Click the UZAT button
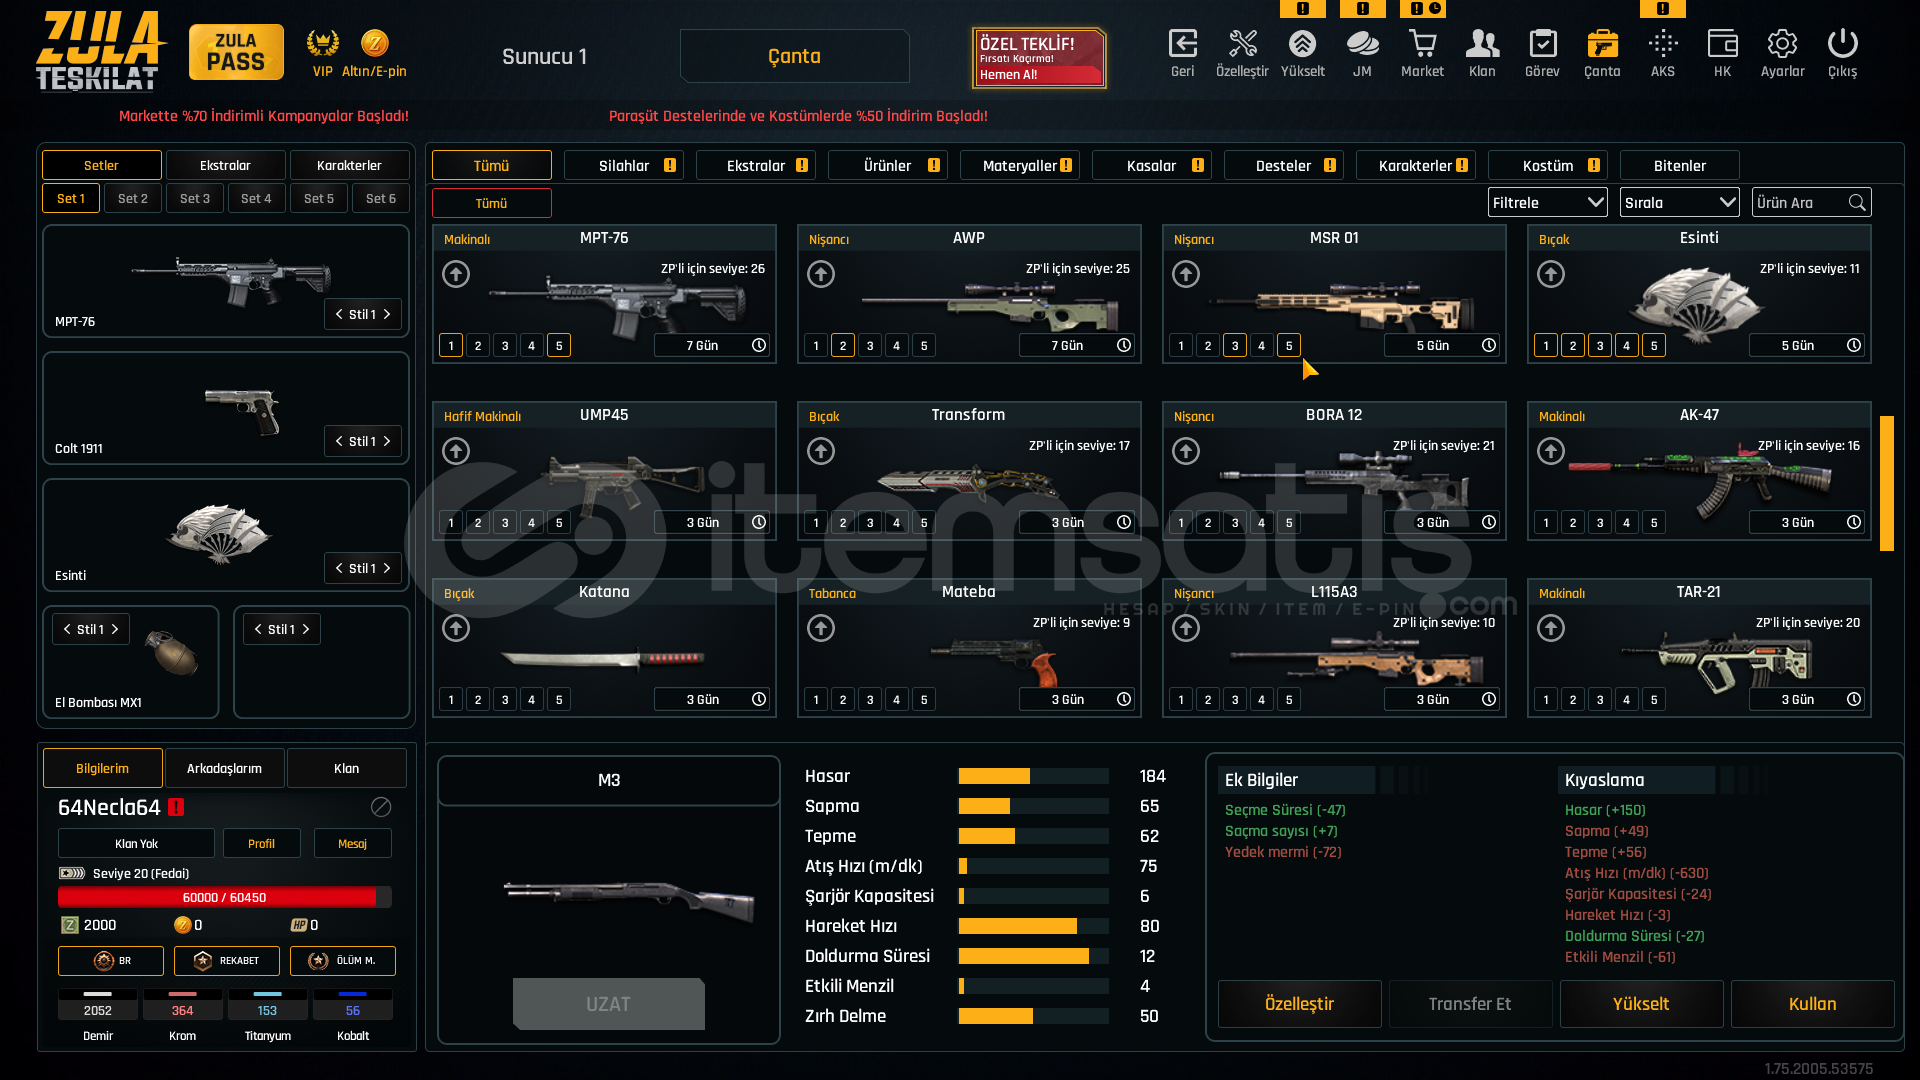 point(608,1004)
